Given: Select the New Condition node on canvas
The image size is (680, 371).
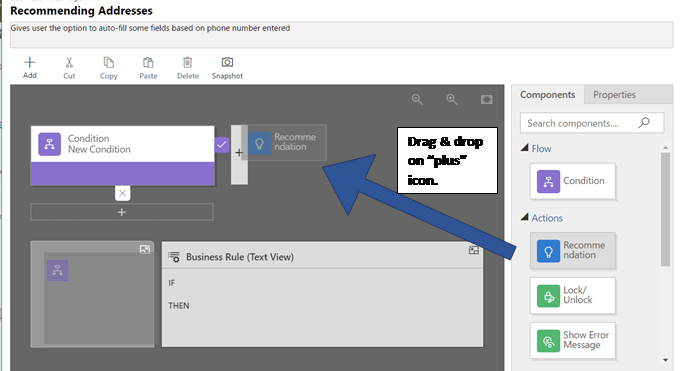Looking at the screenshot, I should 122,155.
